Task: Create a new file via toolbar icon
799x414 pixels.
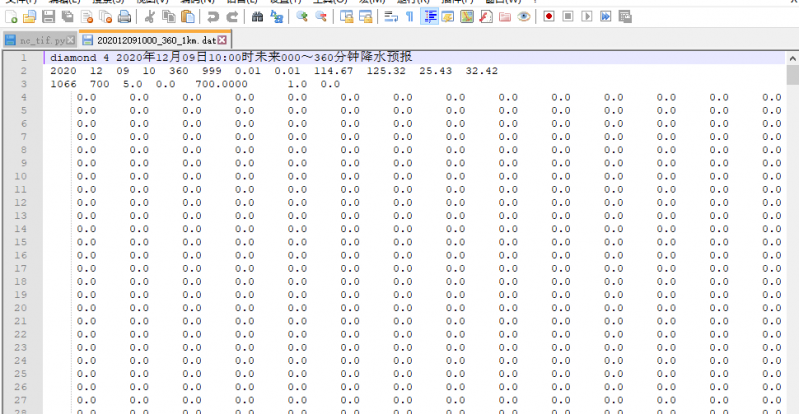Action: click(x=11, y=17)
